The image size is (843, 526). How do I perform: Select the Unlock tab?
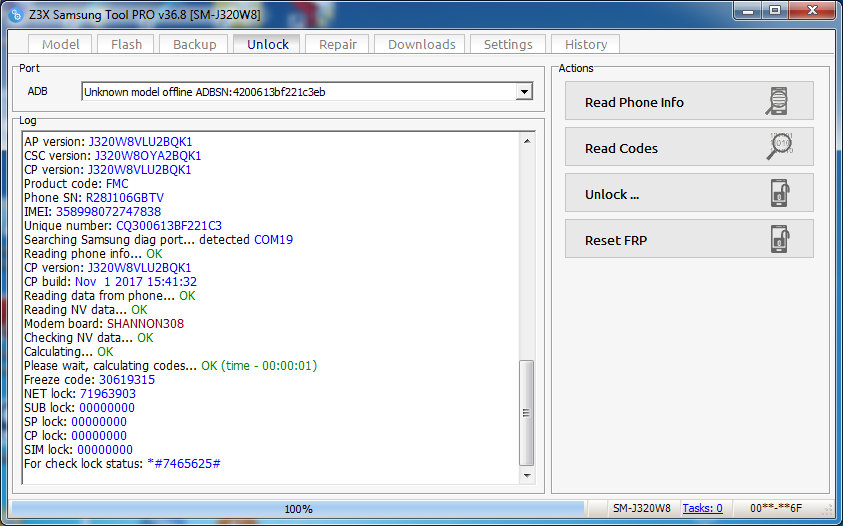268,44
